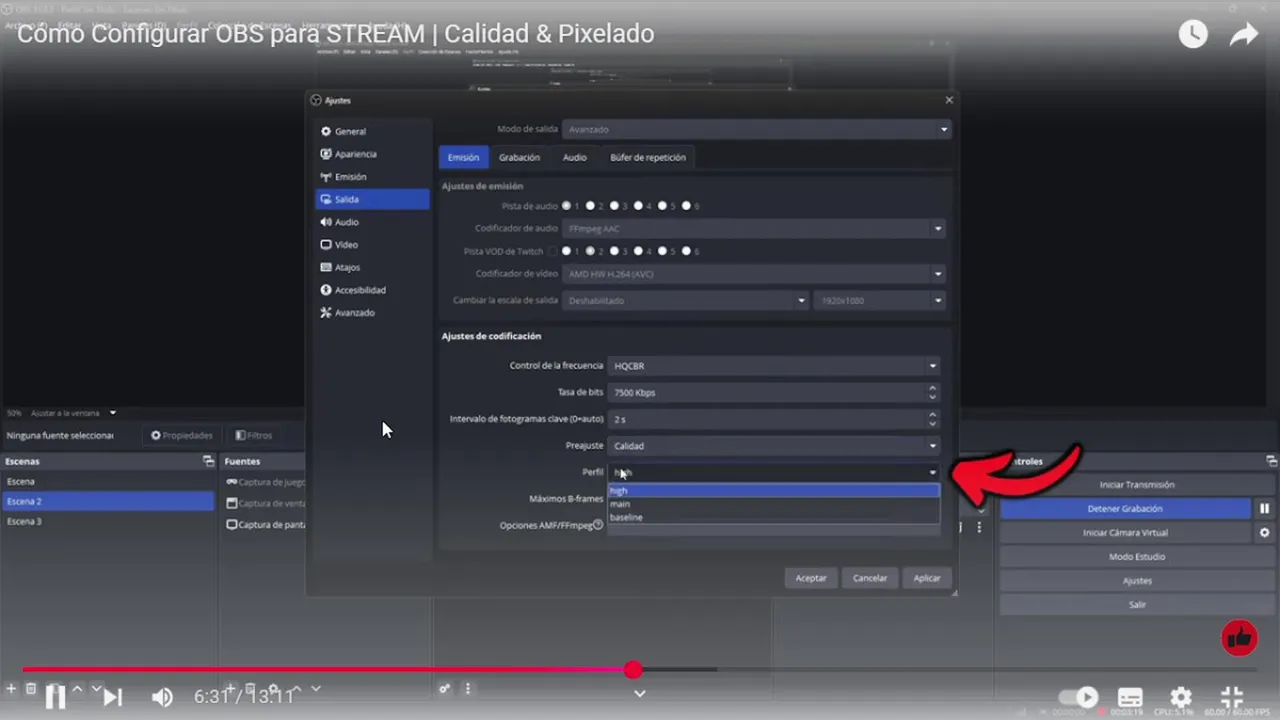Open Atajos hotkeys settings in sidebar

point(372,267)
